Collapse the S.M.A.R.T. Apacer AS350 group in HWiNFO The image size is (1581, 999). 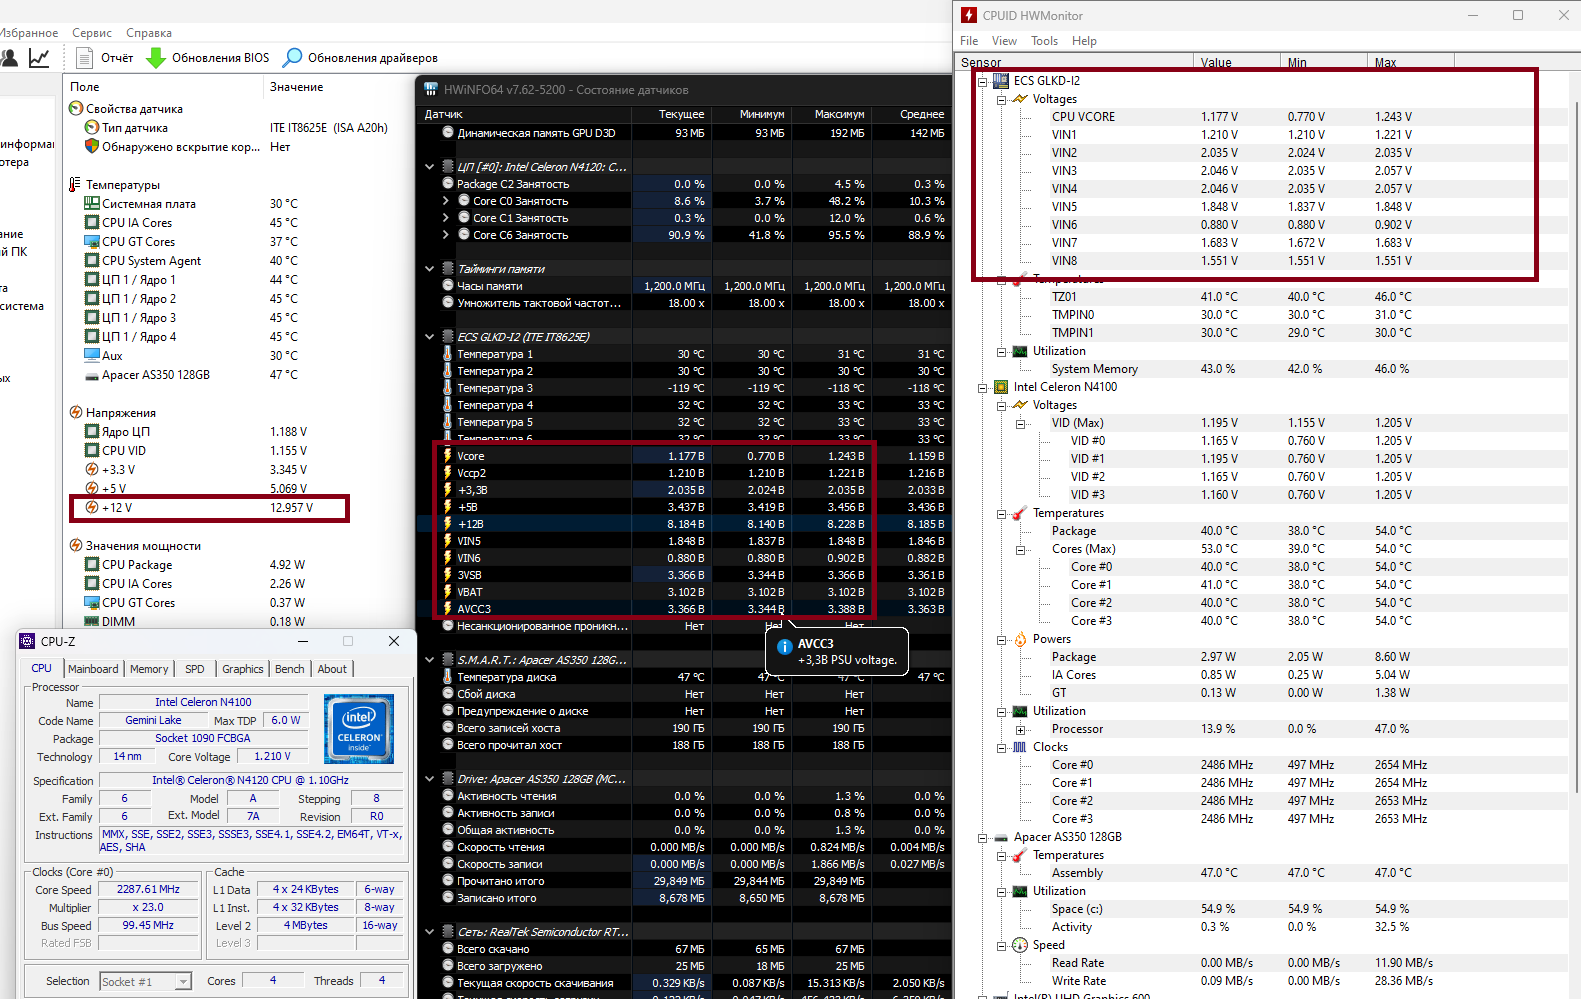pyautogui.click(x=430, y=660)
